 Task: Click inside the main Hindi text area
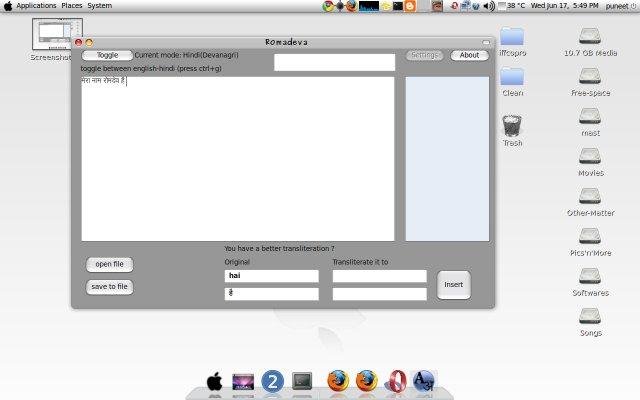tap(238, 159)
